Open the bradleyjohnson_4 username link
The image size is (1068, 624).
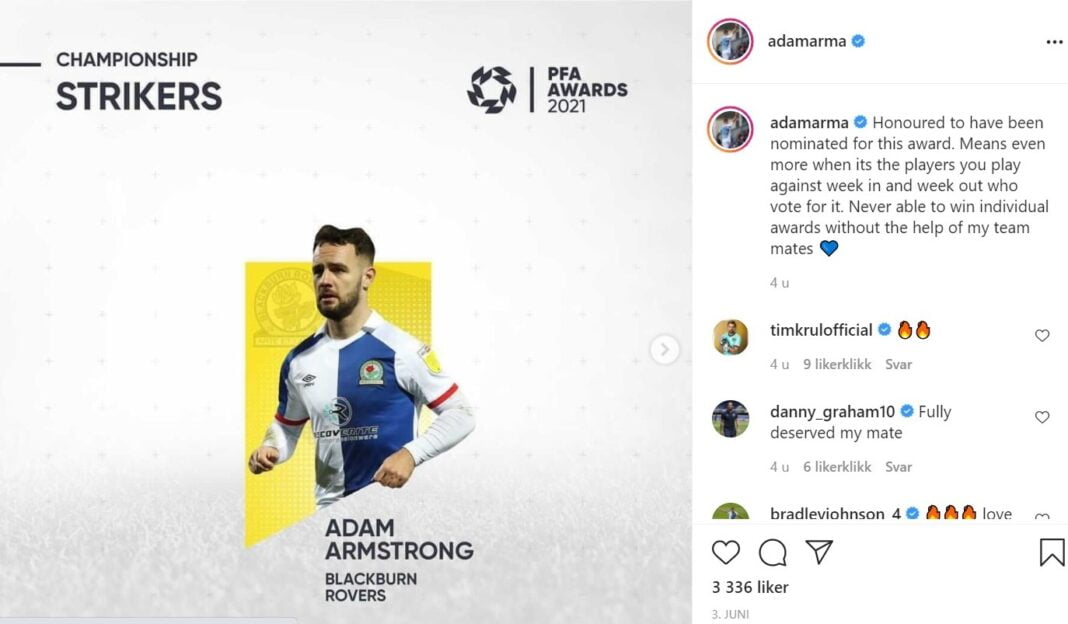click(x=835, y=513)
